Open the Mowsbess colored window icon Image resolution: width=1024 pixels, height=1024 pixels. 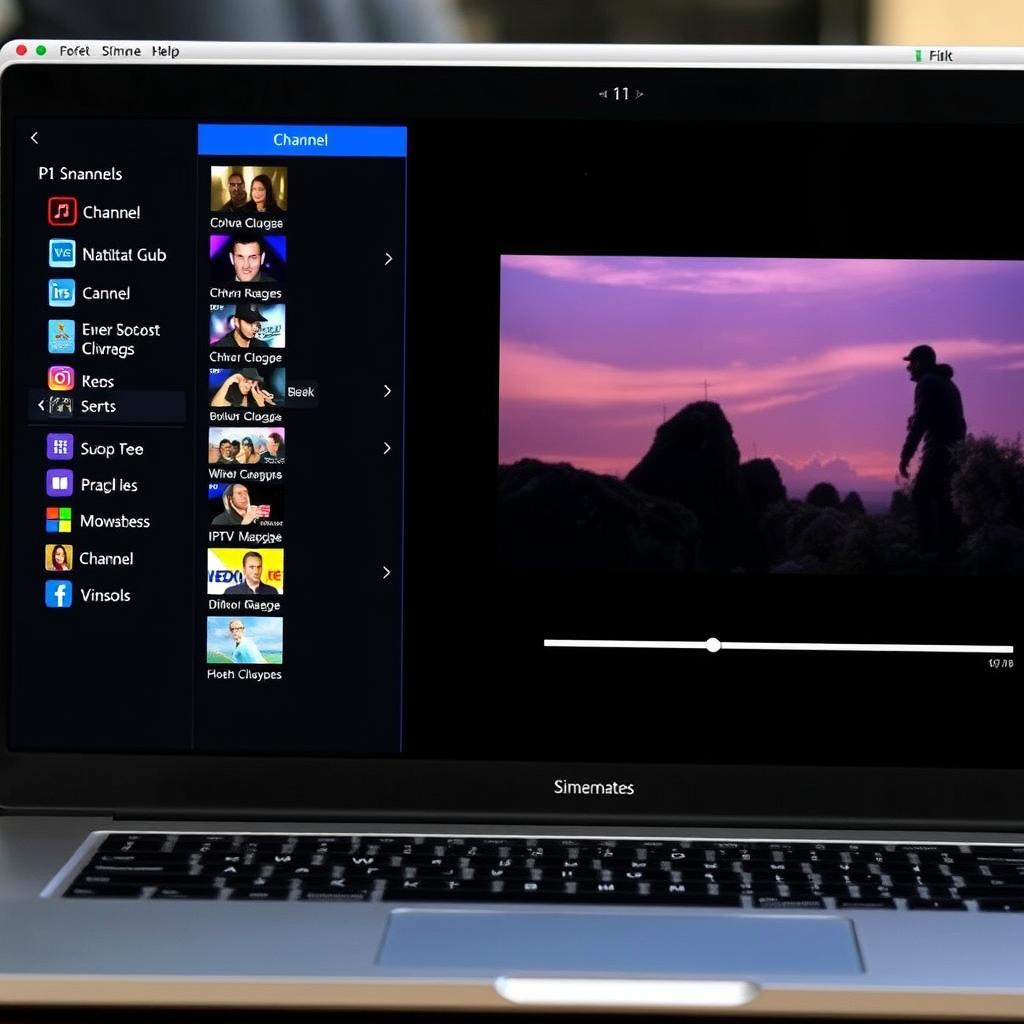pyautogui.click(x=61, y=521)
